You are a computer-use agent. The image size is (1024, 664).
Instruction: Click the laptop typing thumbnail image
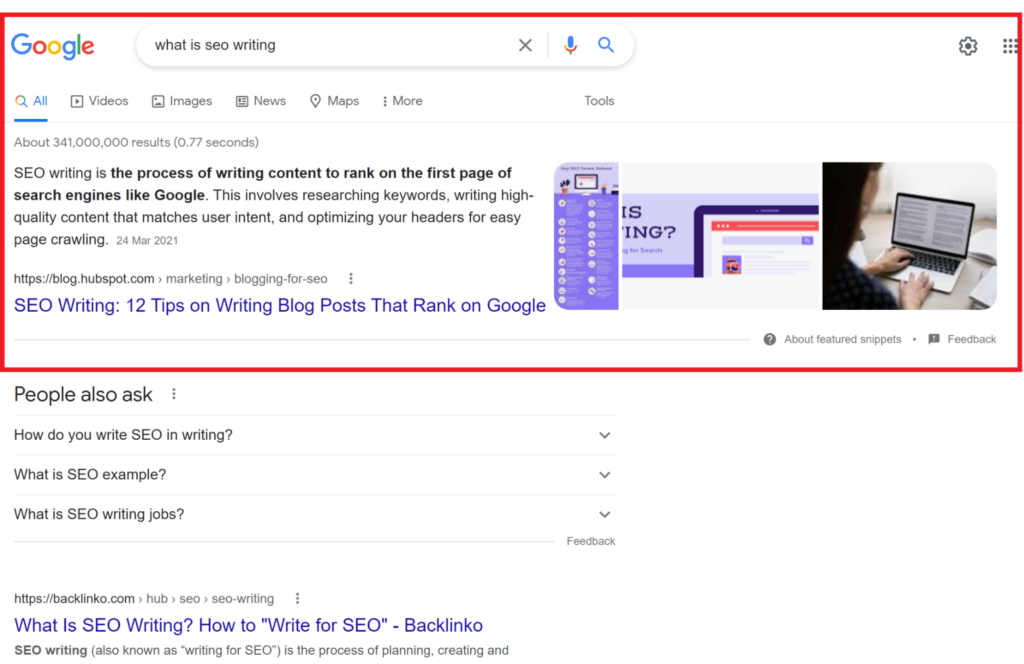coord(908,236)
